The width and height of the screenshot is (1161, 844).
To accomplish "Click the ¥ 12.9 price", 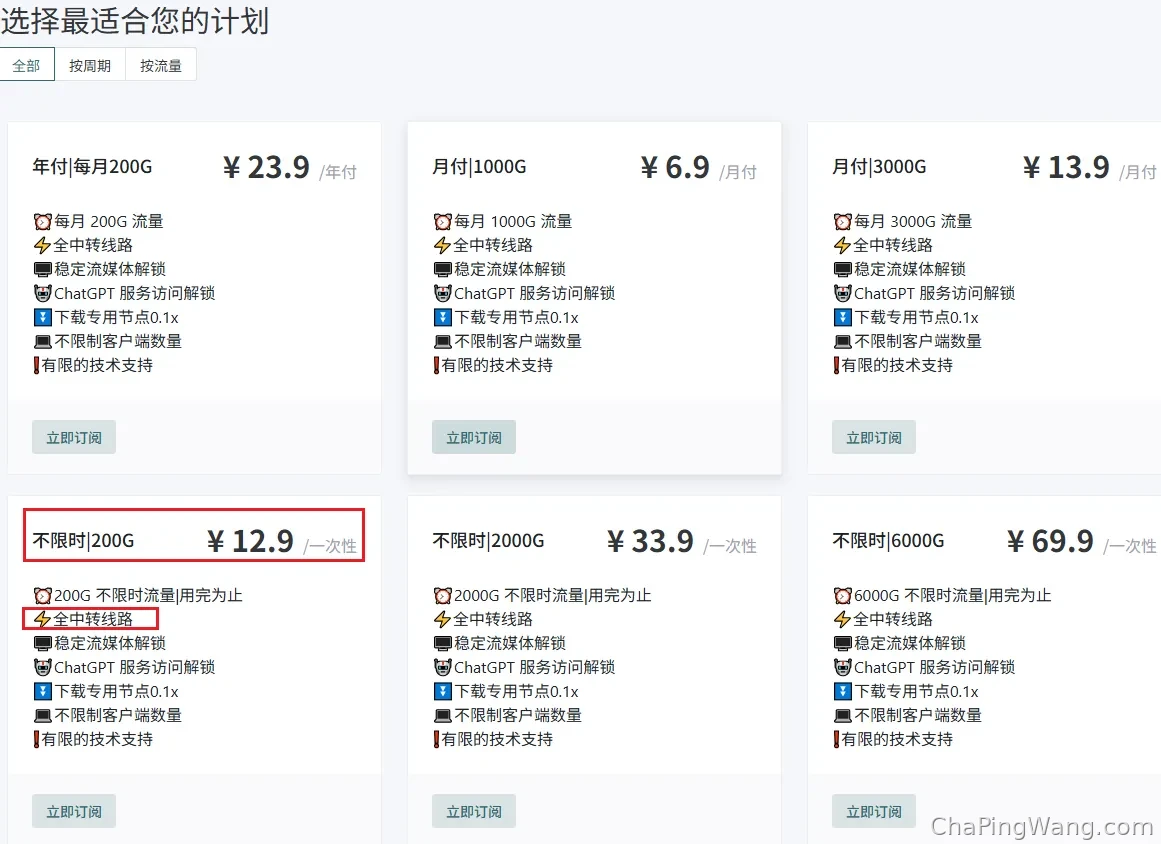I will click(x=250, y=541).
